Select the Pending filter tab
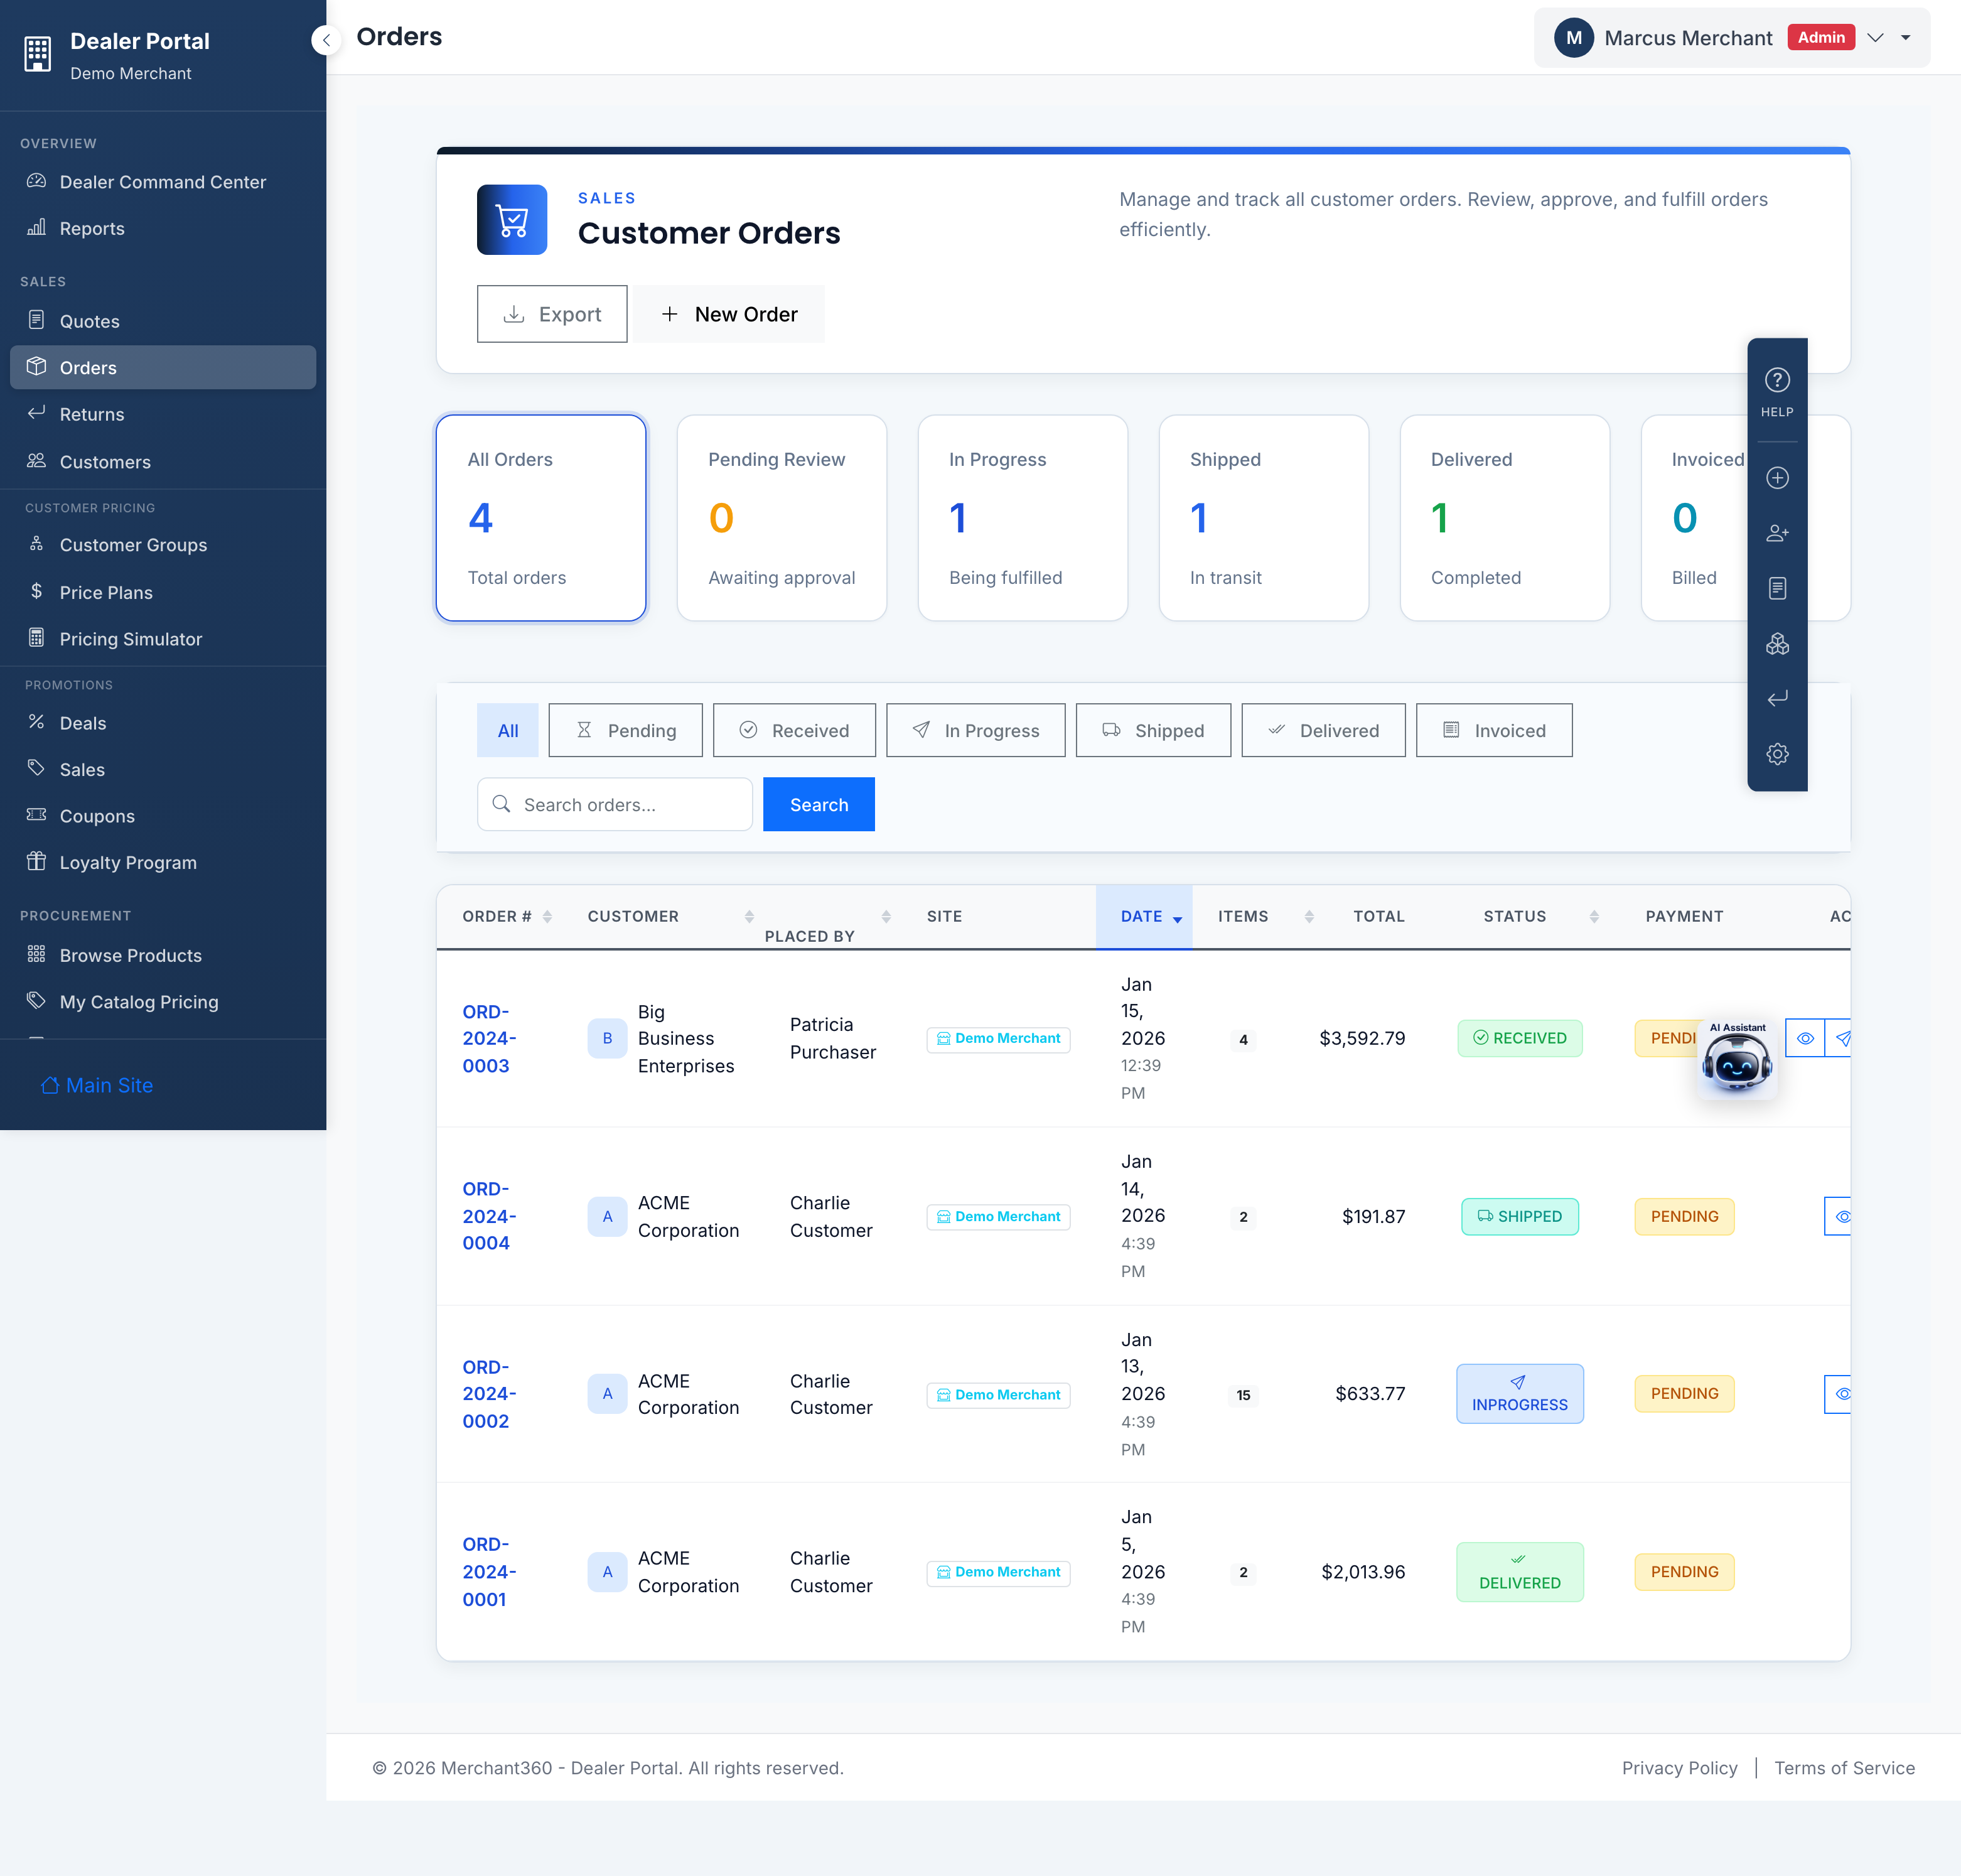Screen dimensions: 1961x1876 626,730
